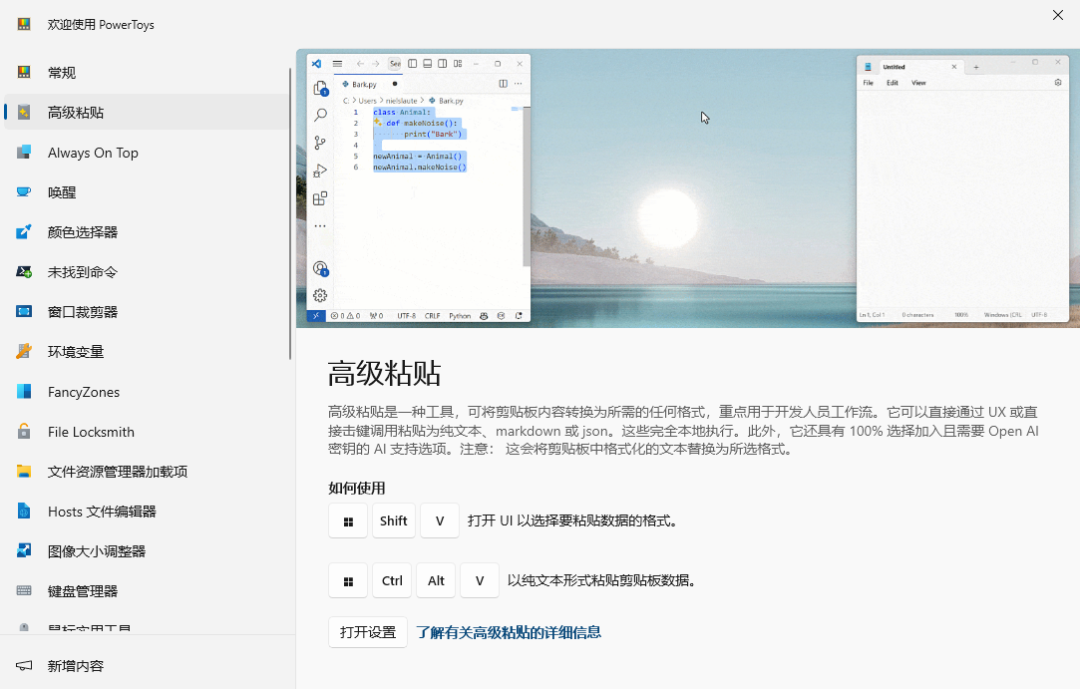
Task: Select 高级粘贴 in the sidebar
Action: coord(145,112)
